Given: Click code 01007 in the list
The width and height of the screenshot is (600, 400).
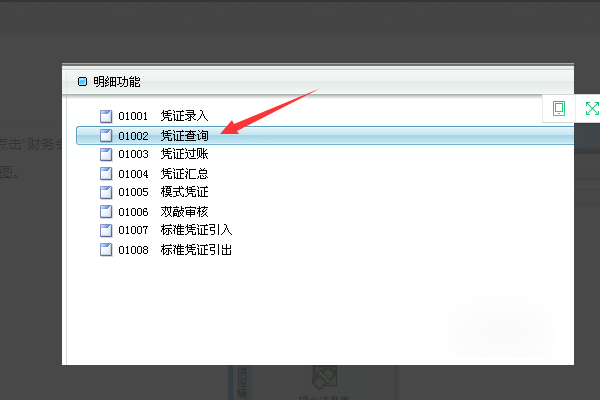Looking at the screenshot, I should (x=133, y=230).
